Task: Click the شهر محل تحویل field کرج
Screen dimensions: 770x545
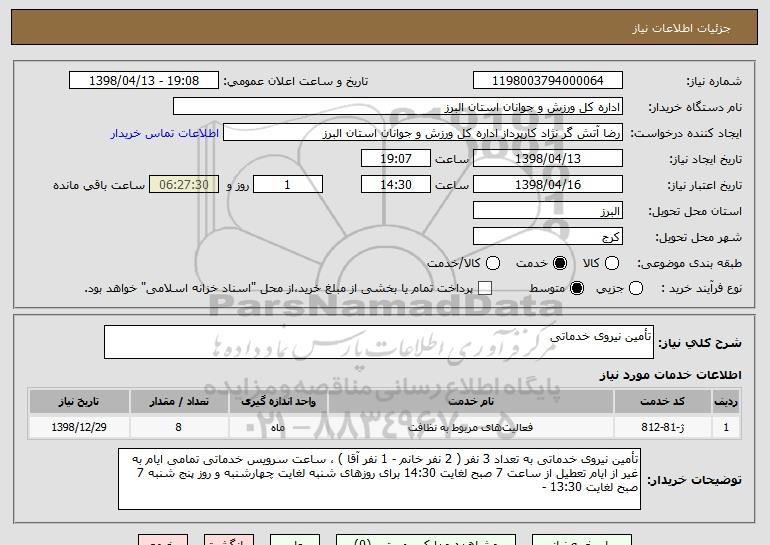Action: pyautogui.click(x=548, y=237)
